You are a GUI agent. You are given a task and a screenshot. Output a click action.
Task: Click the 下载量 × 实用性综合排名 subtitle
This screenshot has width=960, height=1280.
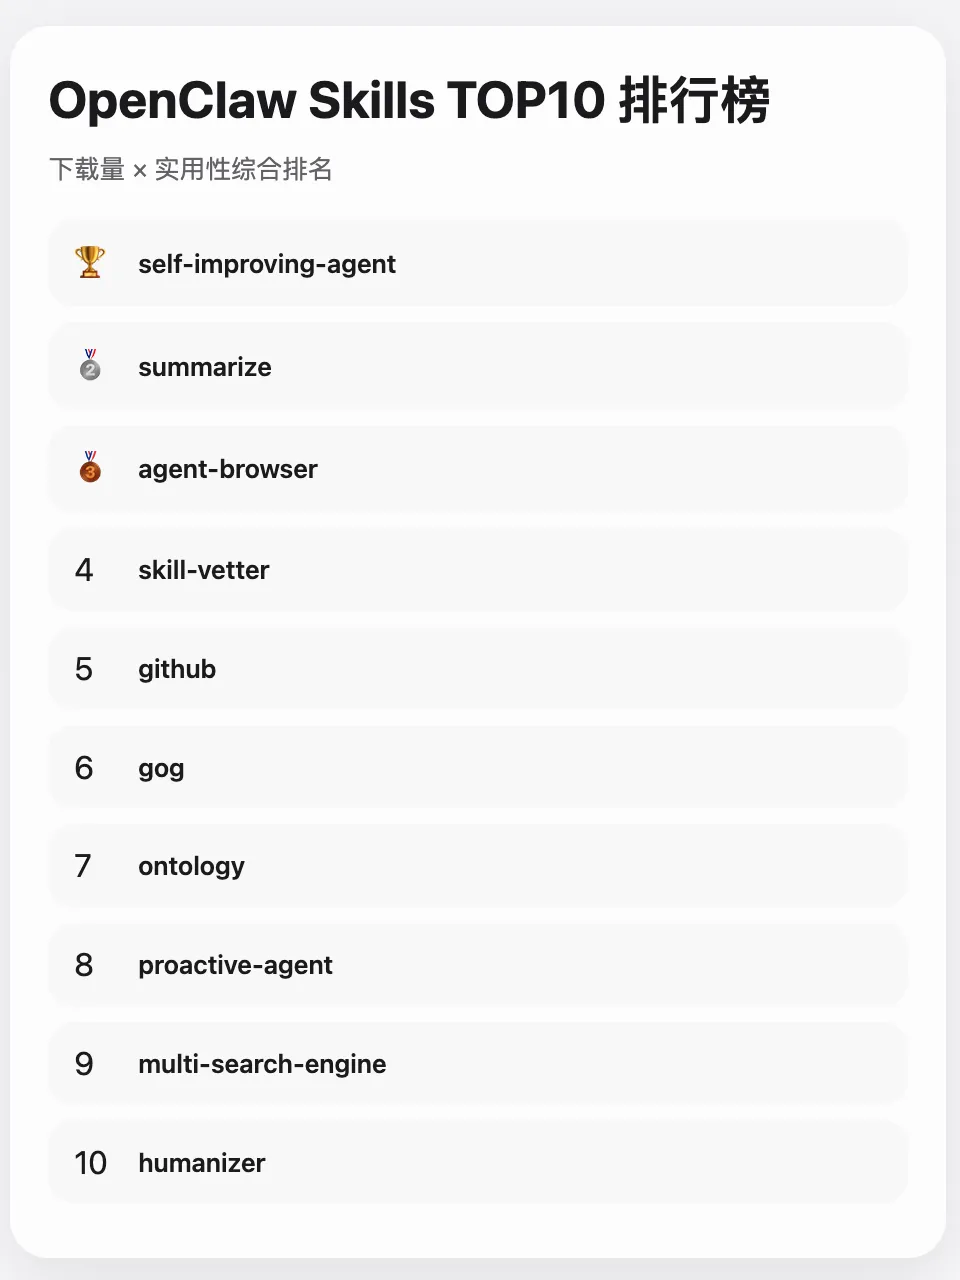[191, 169]
